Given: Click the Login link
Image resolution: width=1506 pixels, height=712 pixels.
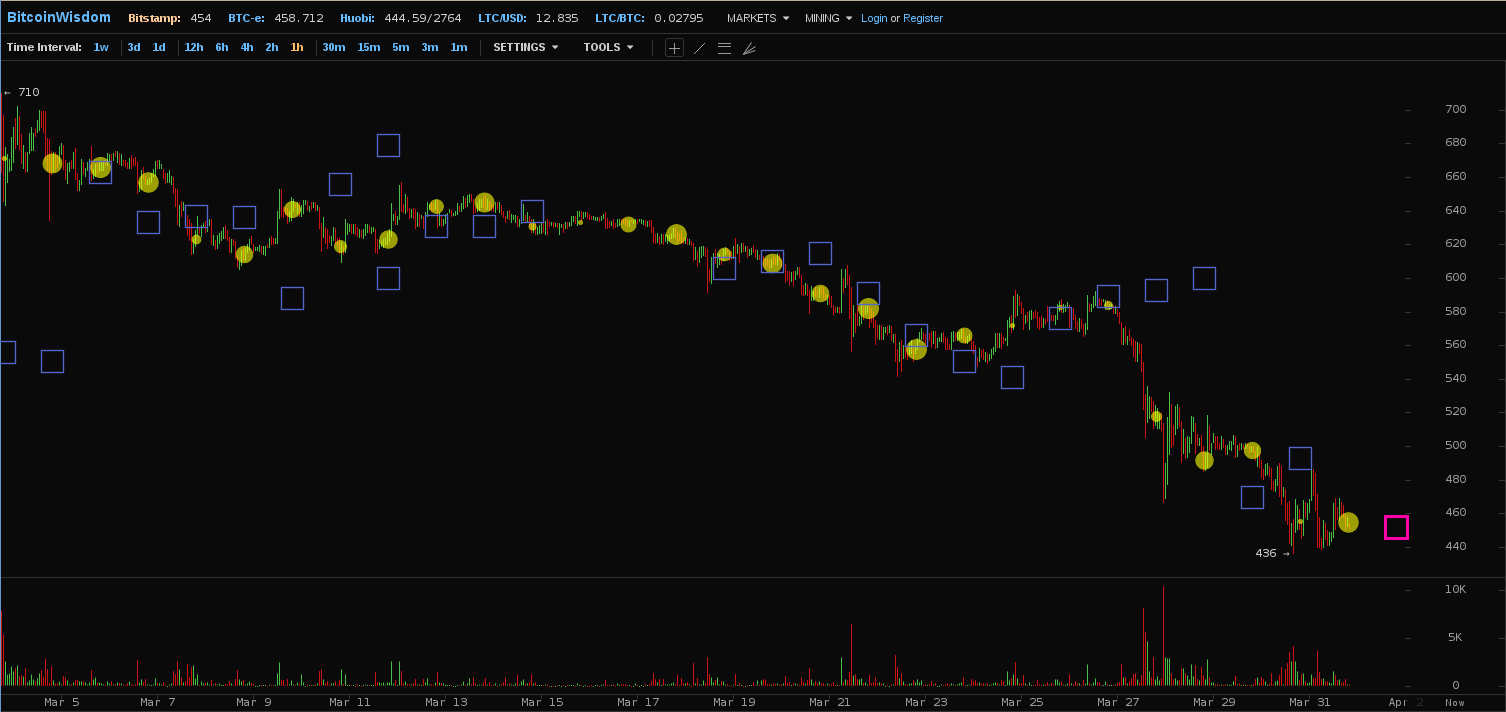Looking at the screenshot, I should tap(873, 18).
